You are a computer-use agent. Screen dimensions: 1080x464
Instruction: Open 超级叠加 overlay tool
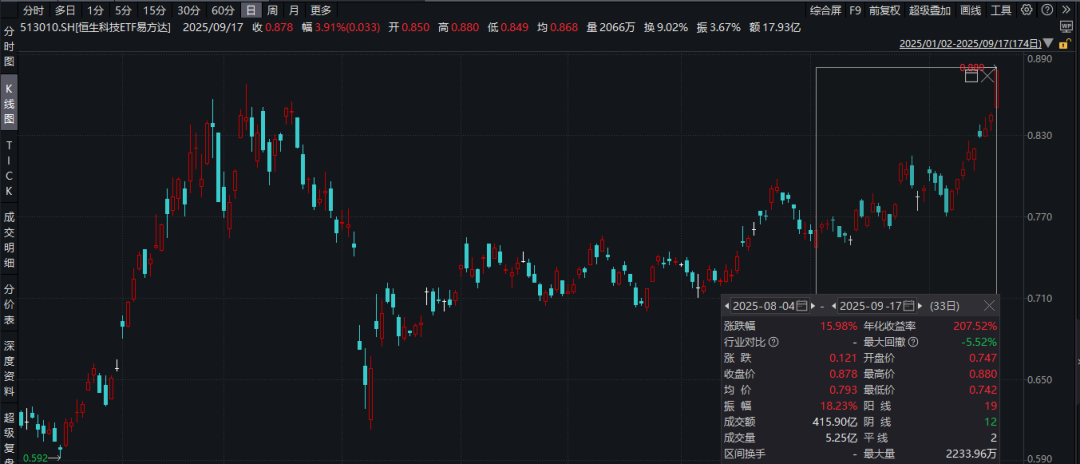[x=930, y=10]
